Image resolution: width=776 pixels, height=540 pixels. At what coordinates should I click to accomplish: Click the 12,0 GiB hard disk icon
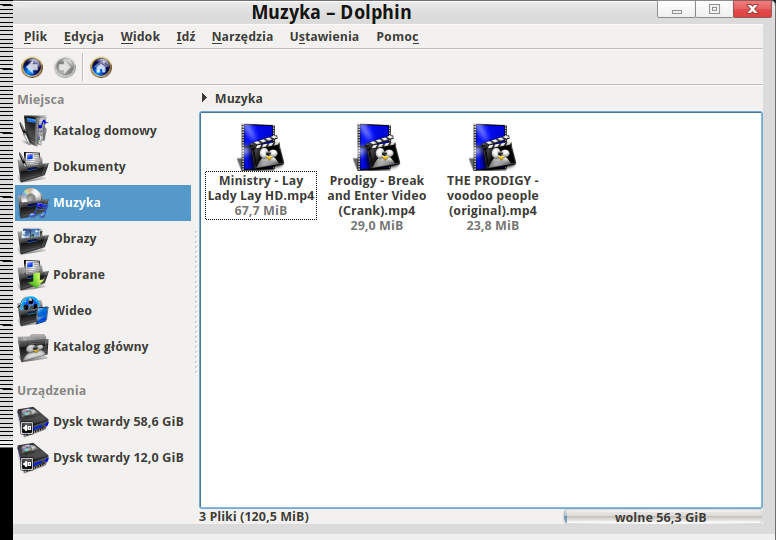33,458
